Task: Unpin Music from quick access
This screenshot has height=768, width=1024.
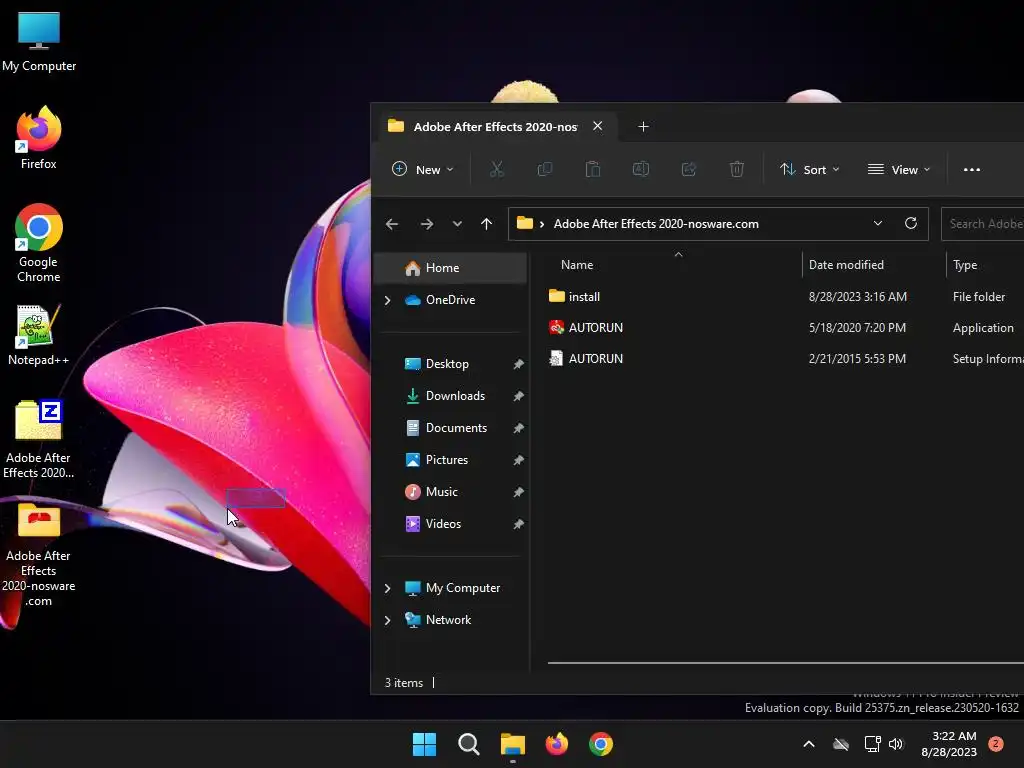Action: coord(519,492)
